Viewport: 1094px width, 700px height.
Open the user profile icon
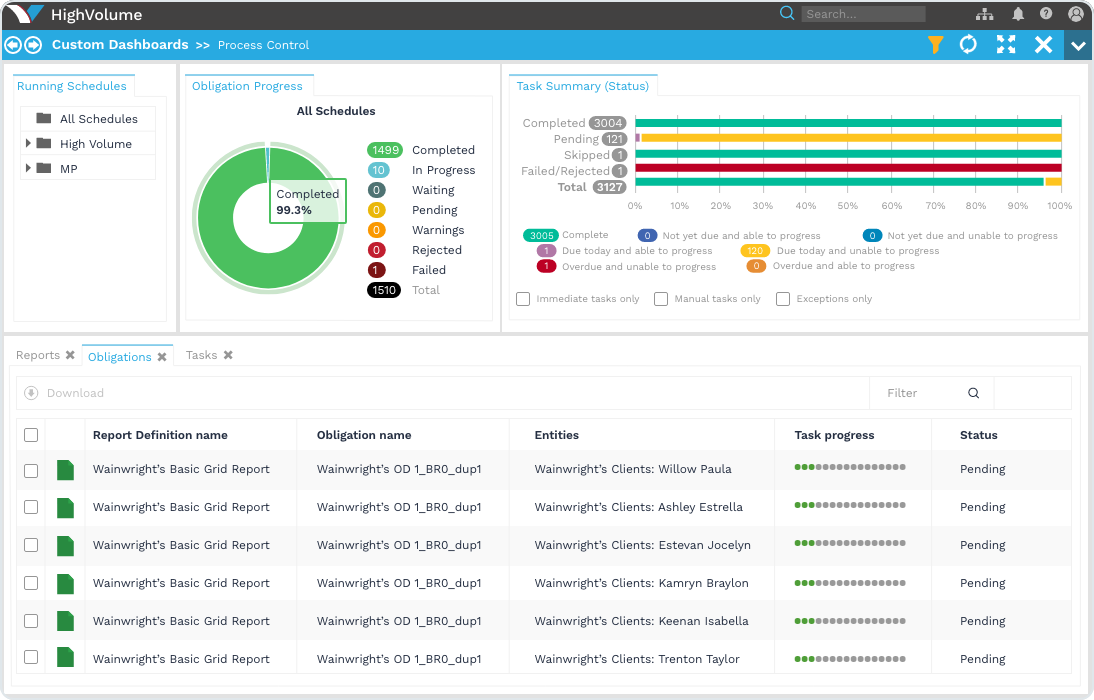1076,14
